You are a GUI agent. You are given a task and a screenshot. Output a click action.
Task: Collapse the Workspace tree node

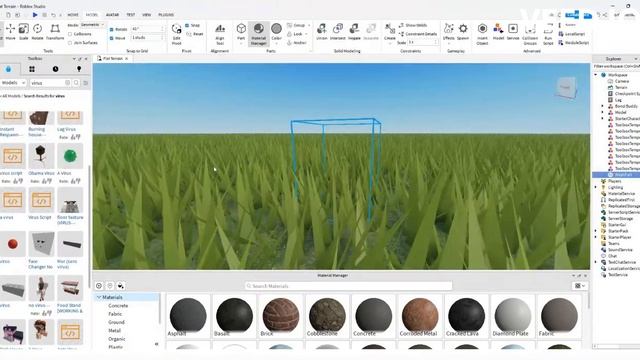596,75
